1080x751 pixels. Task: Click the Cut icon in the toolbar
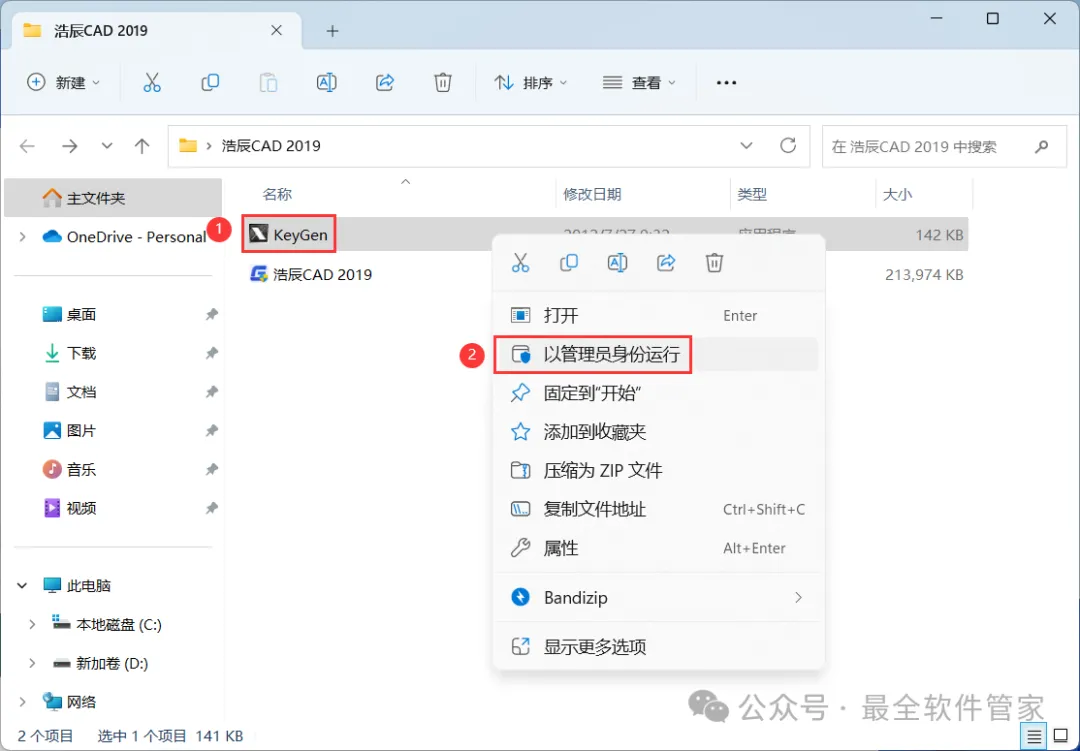click(x=152, y=83)
